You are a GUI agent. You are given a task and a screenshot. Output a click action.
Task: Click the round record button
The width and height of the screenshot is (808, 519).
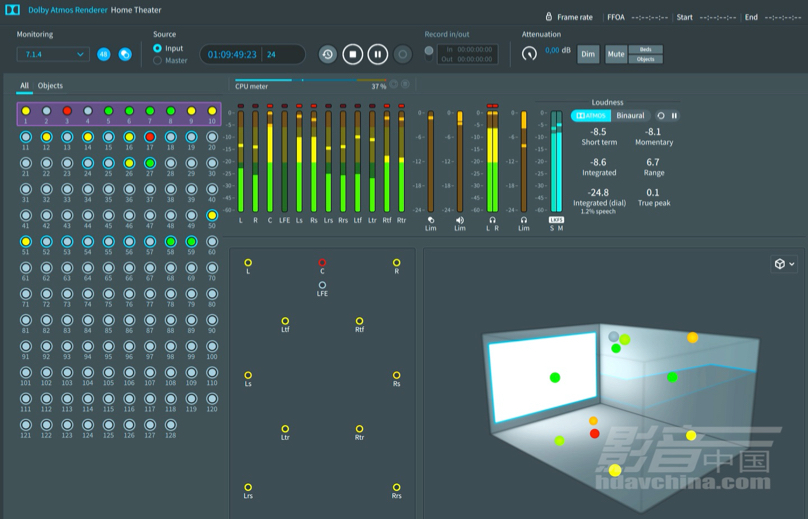403,54
